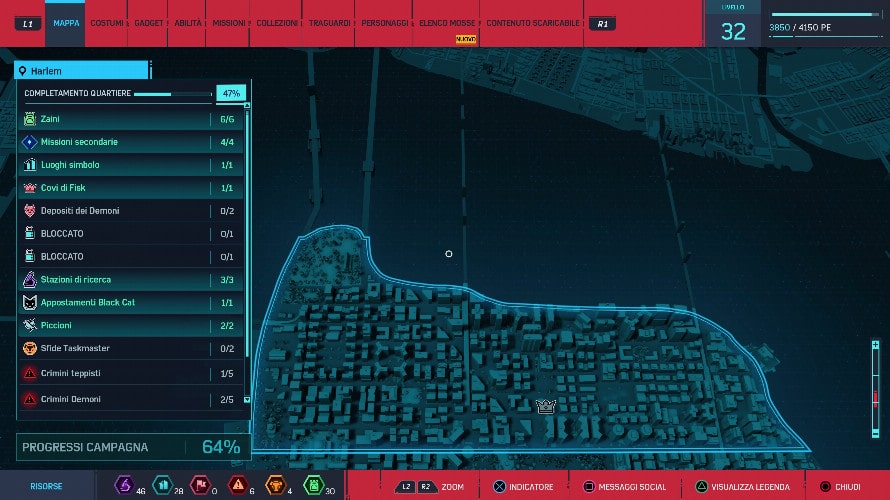890x500 pixels.
Task: Click the Sfide Taskmaster mask icon
Action: 30,348
